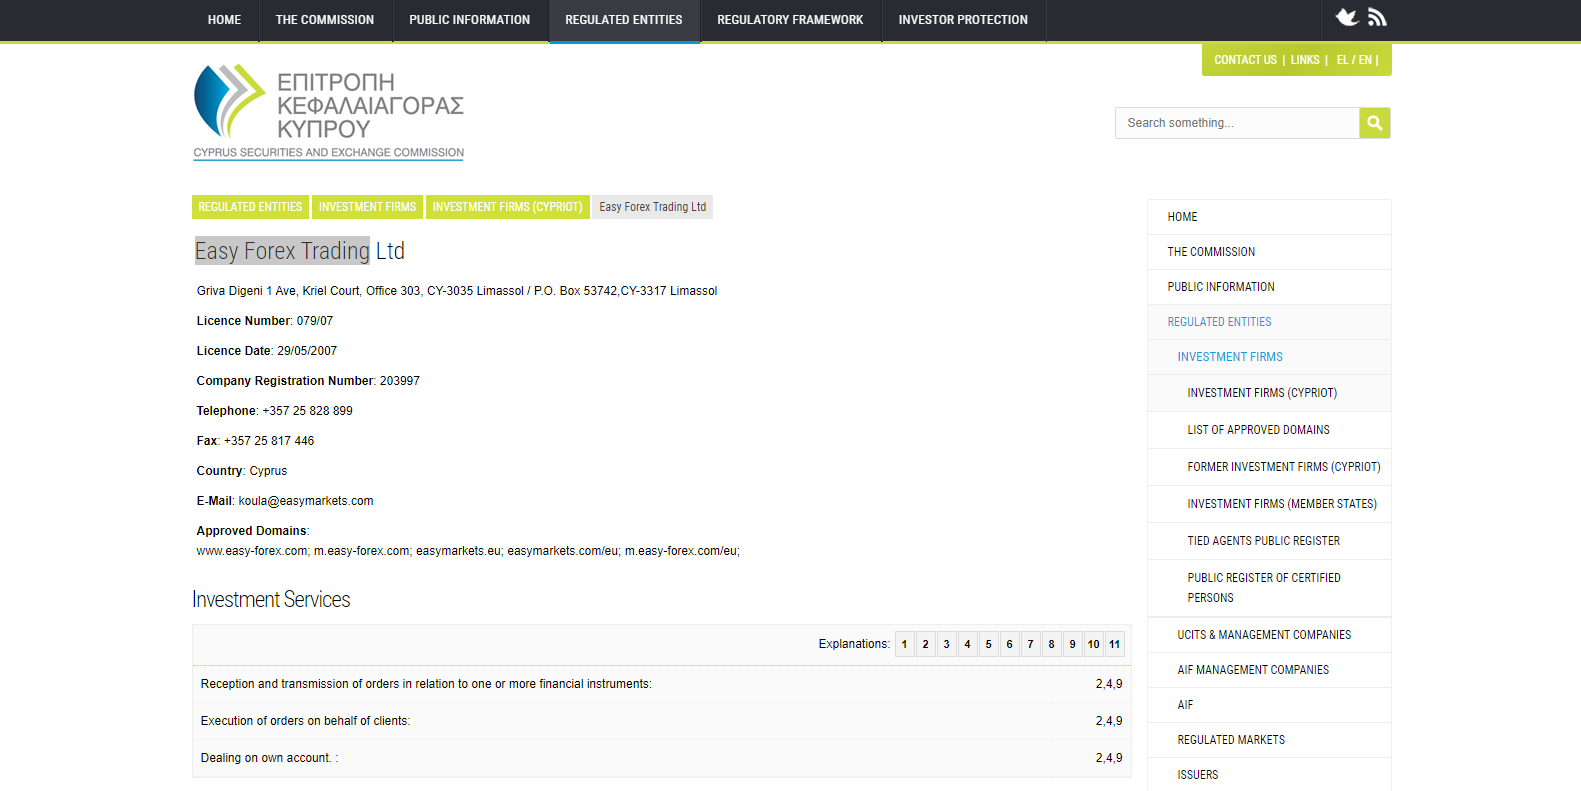Click the approved domain easymarkets.eu

tap(458, 551)
